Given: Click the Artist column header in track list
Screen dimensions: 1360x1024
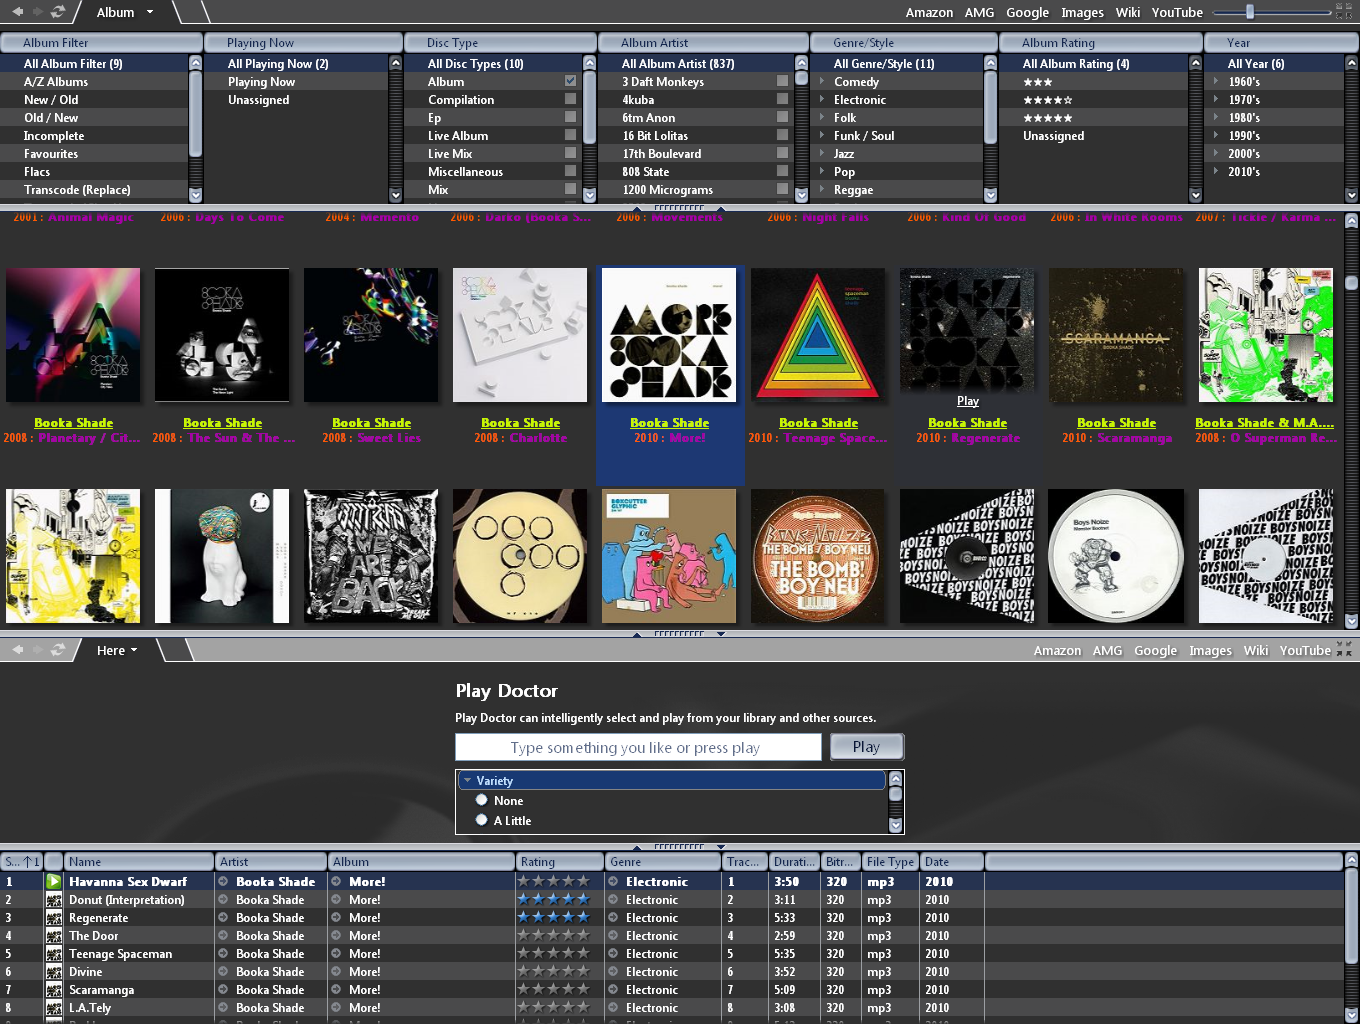Looking at the screenshot, I should 271,862.
